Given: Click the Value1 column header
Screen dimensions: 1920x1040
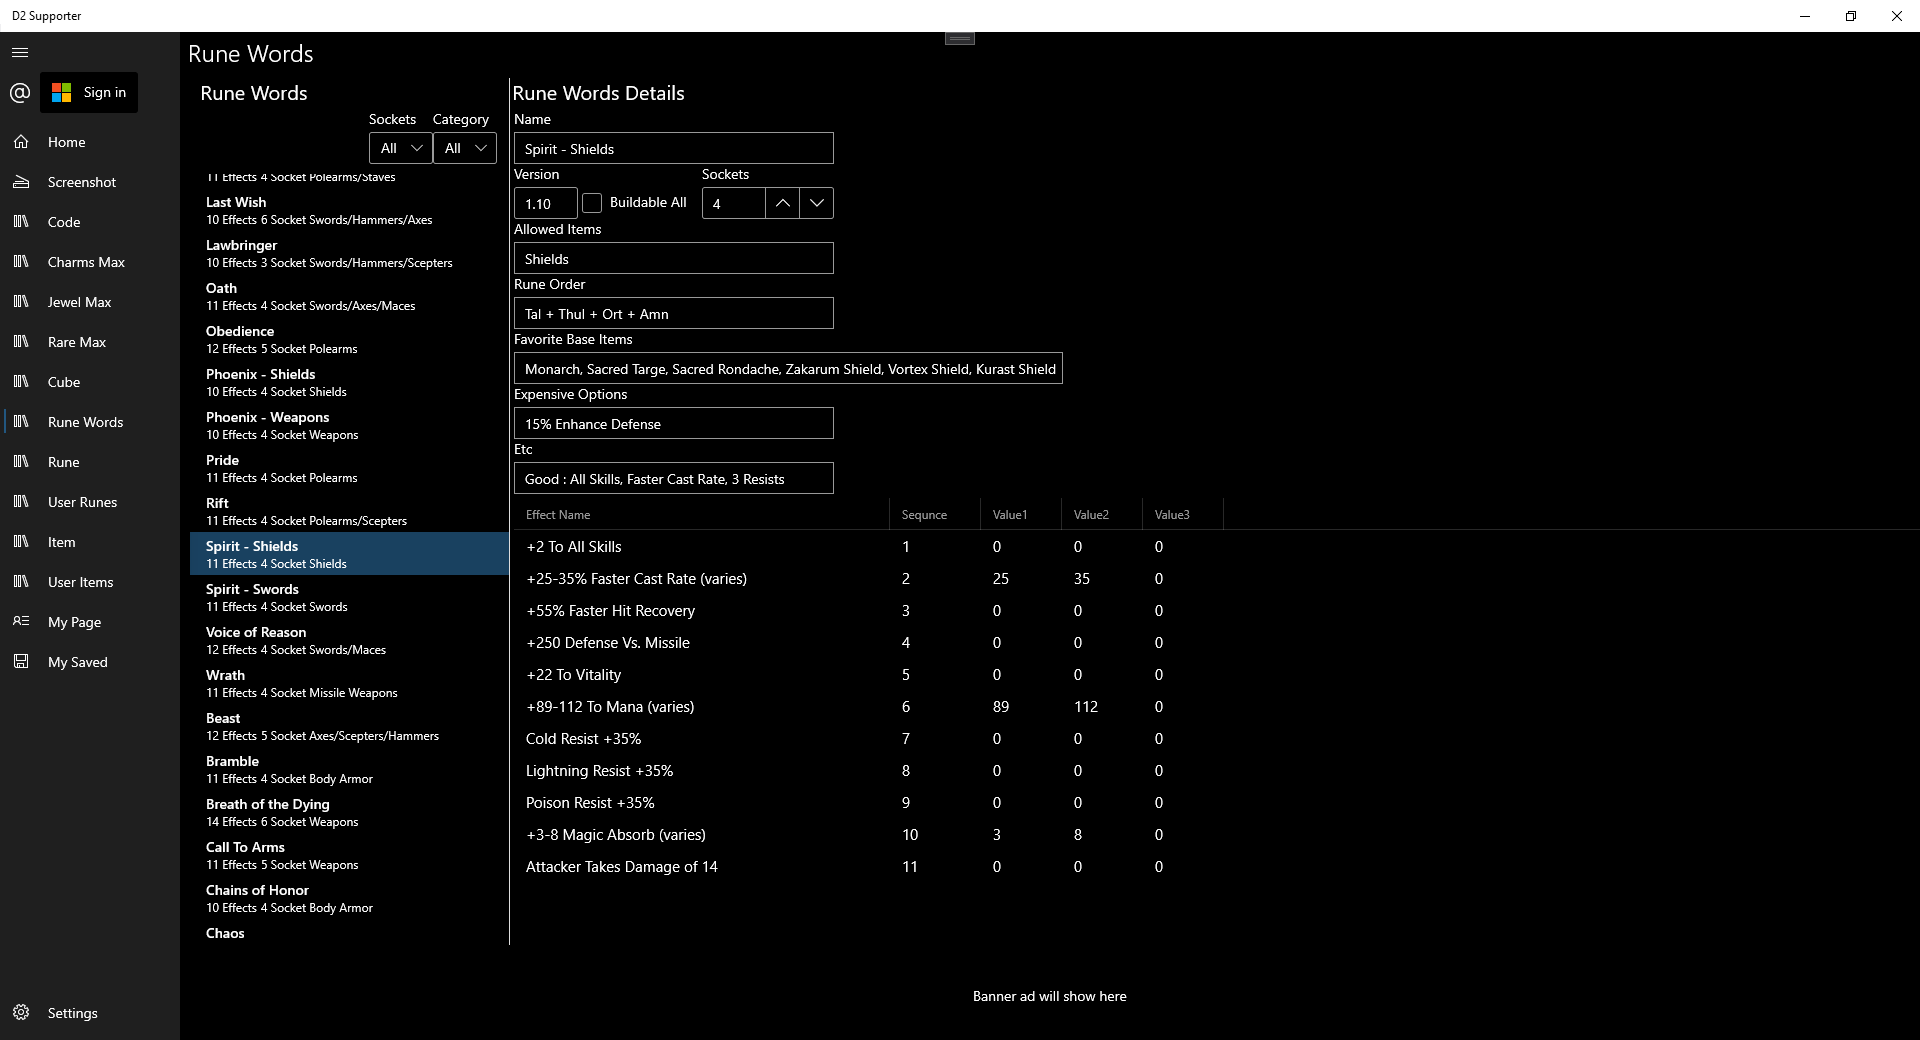Looking at the screenshot, I should [x=1020, y=514].
